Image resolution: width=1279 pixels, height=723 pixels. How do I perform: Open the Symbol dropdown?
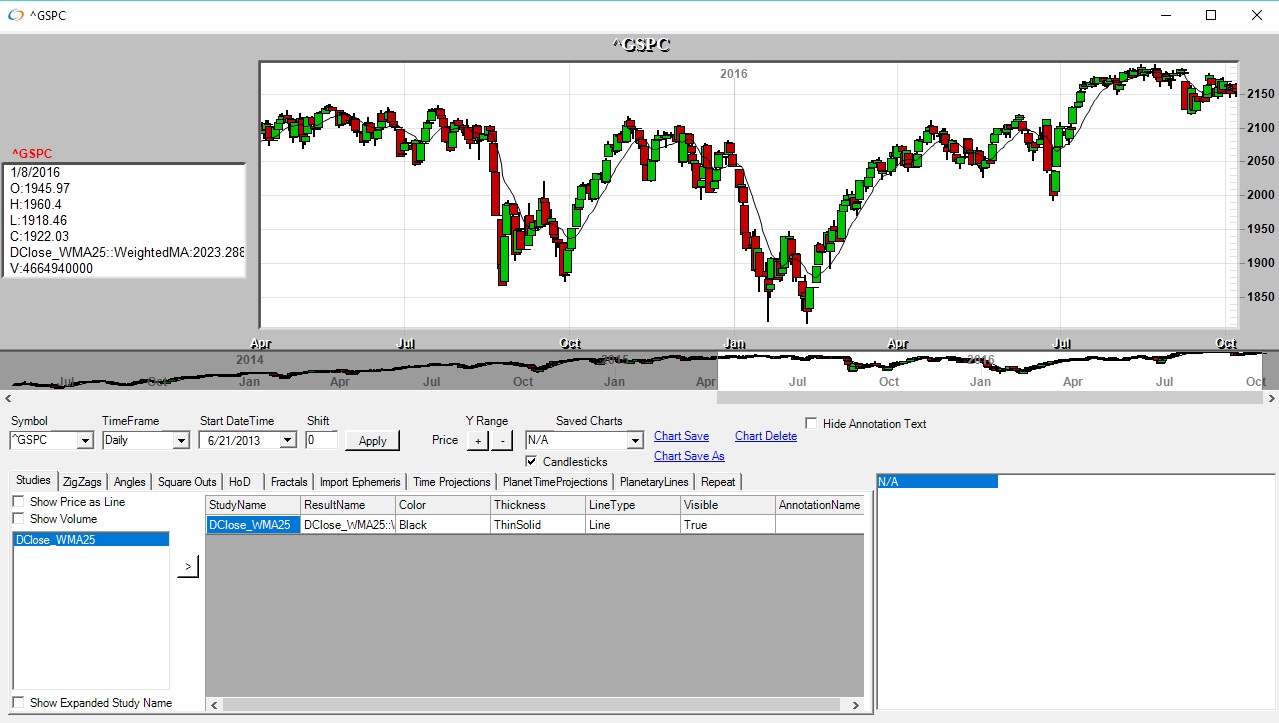(85, 441)
